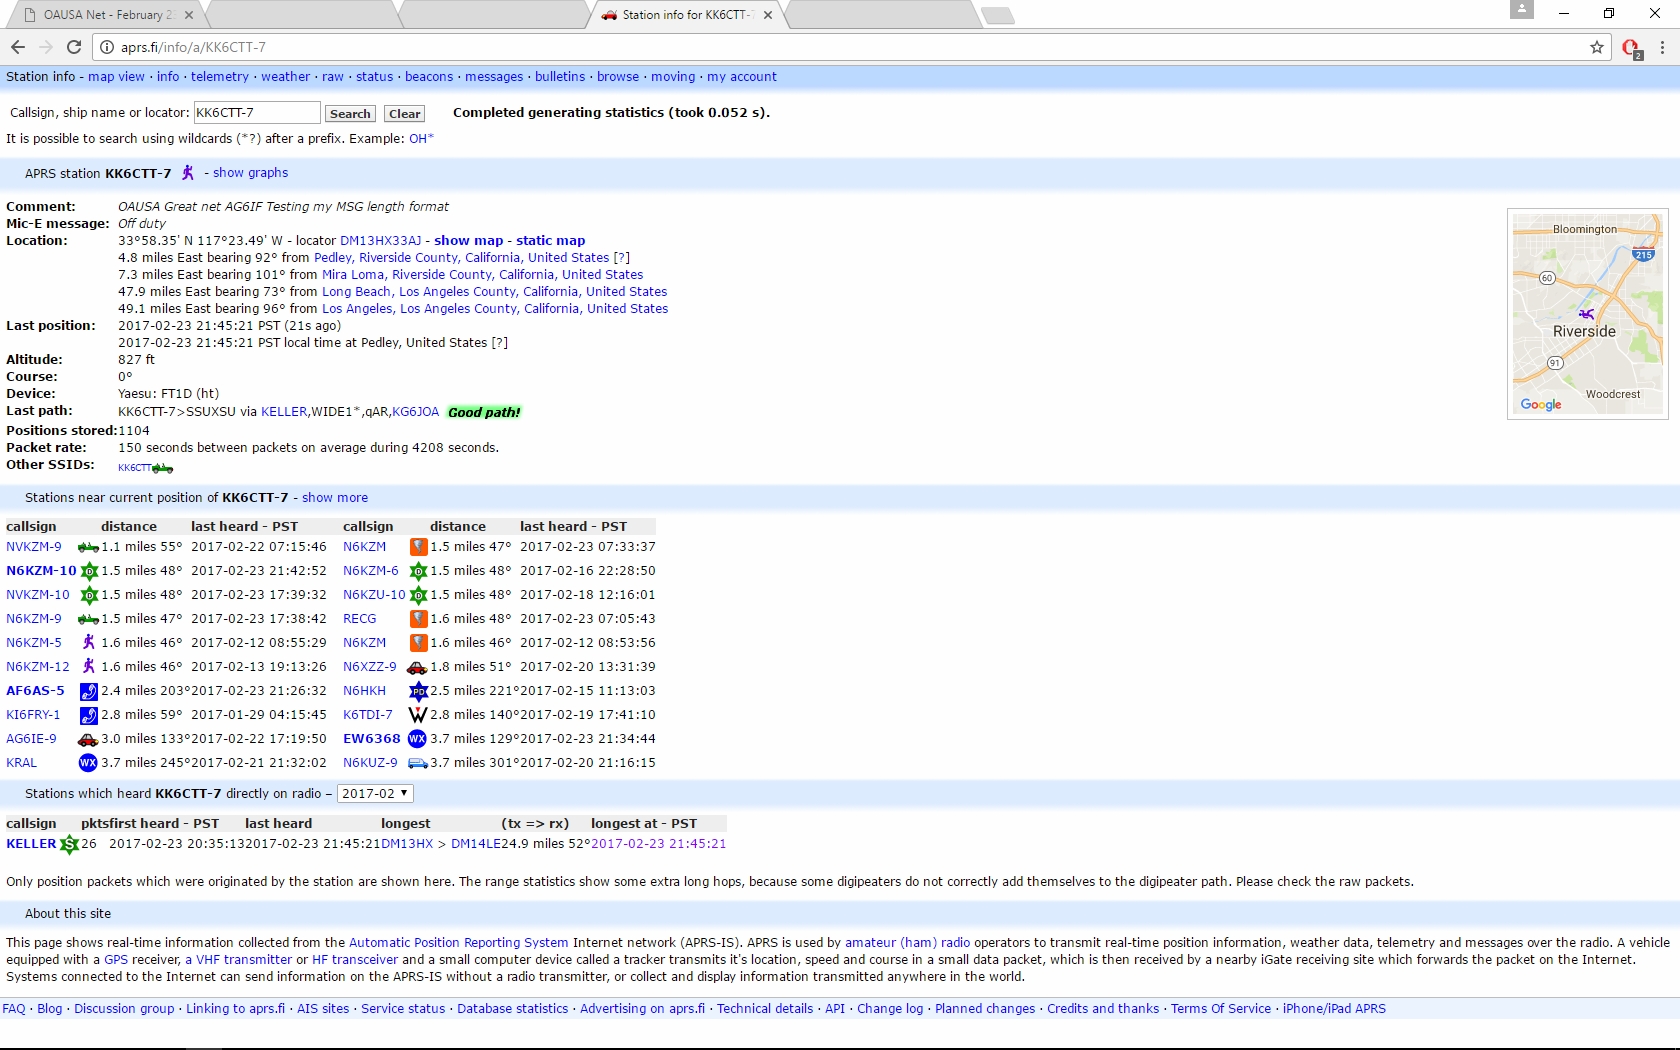The height and width of the screenshot is (1050, 1680).
Task: Click the W icon next to K6TDI-7
Action: 417,715
